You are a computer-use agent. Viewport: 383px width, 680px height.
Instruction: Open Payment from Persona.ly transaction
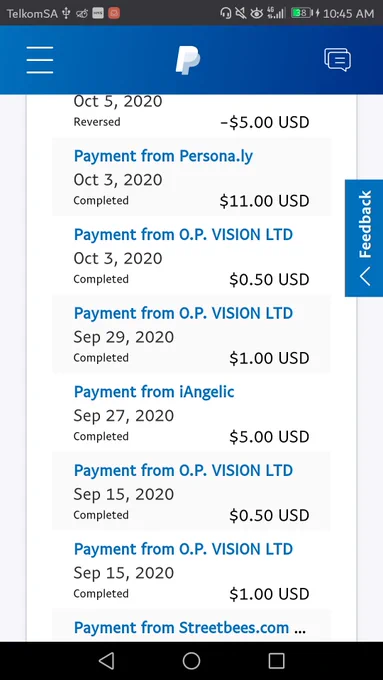pos(191,177)
